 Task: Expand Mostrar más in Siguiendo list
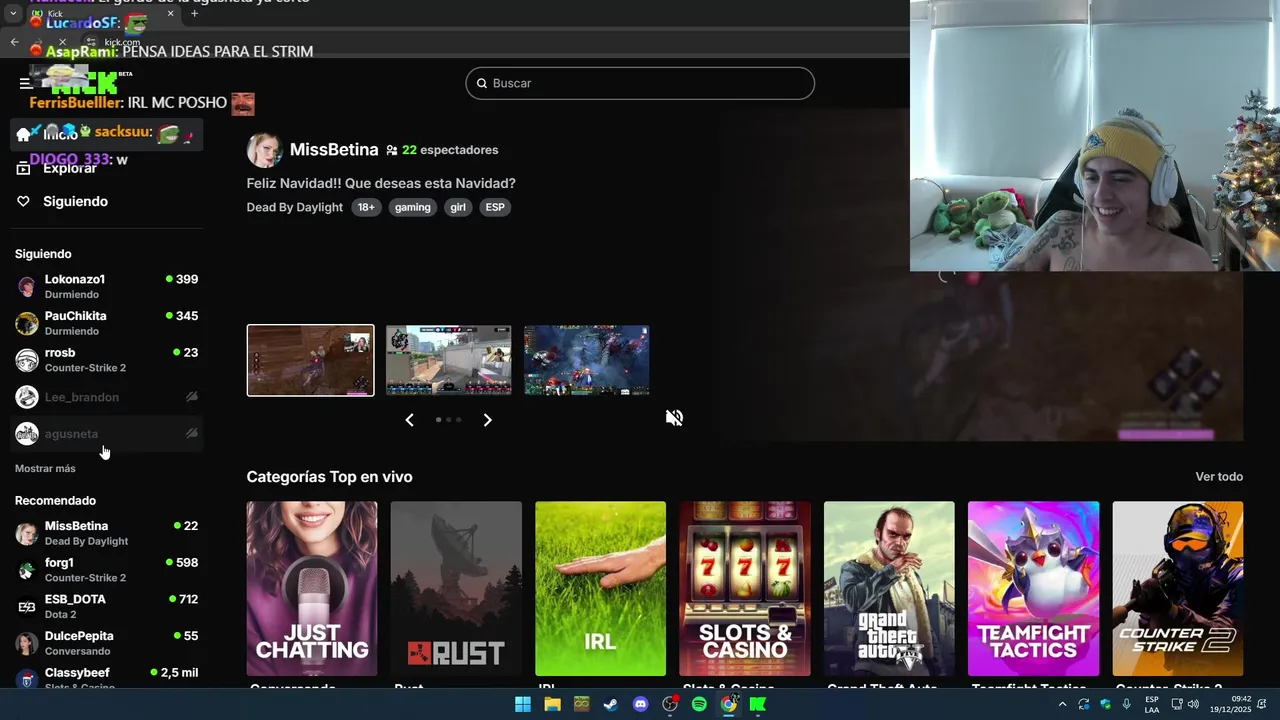[x=45, y=468]
